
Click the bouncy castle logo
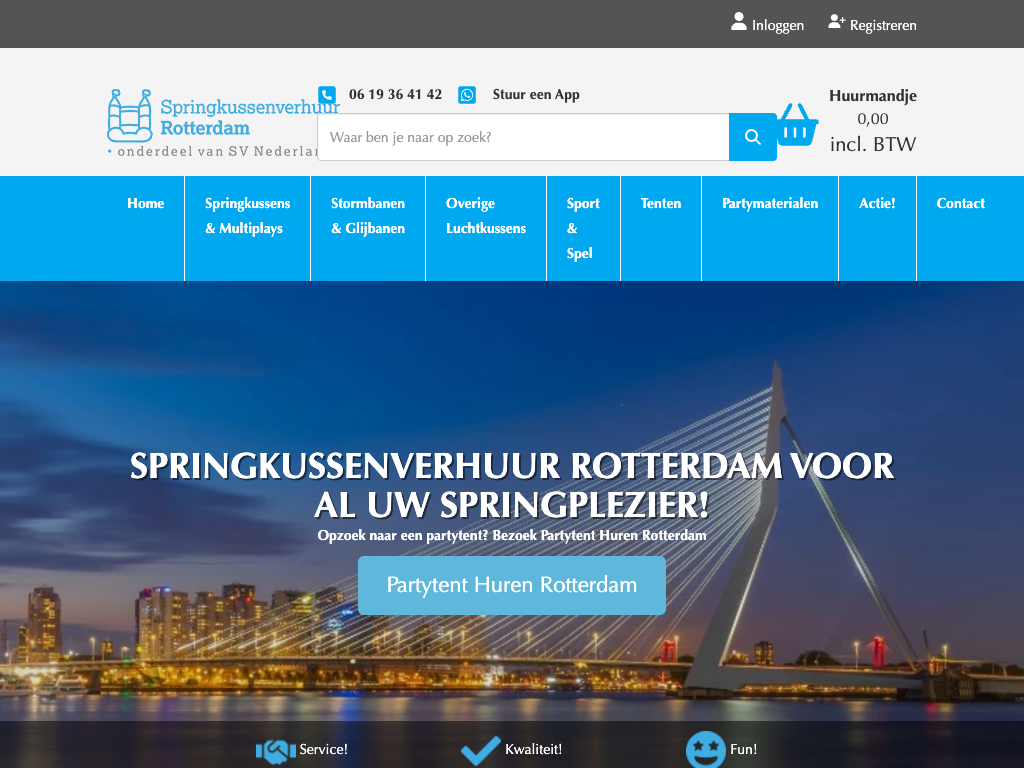tap(129, 115)
